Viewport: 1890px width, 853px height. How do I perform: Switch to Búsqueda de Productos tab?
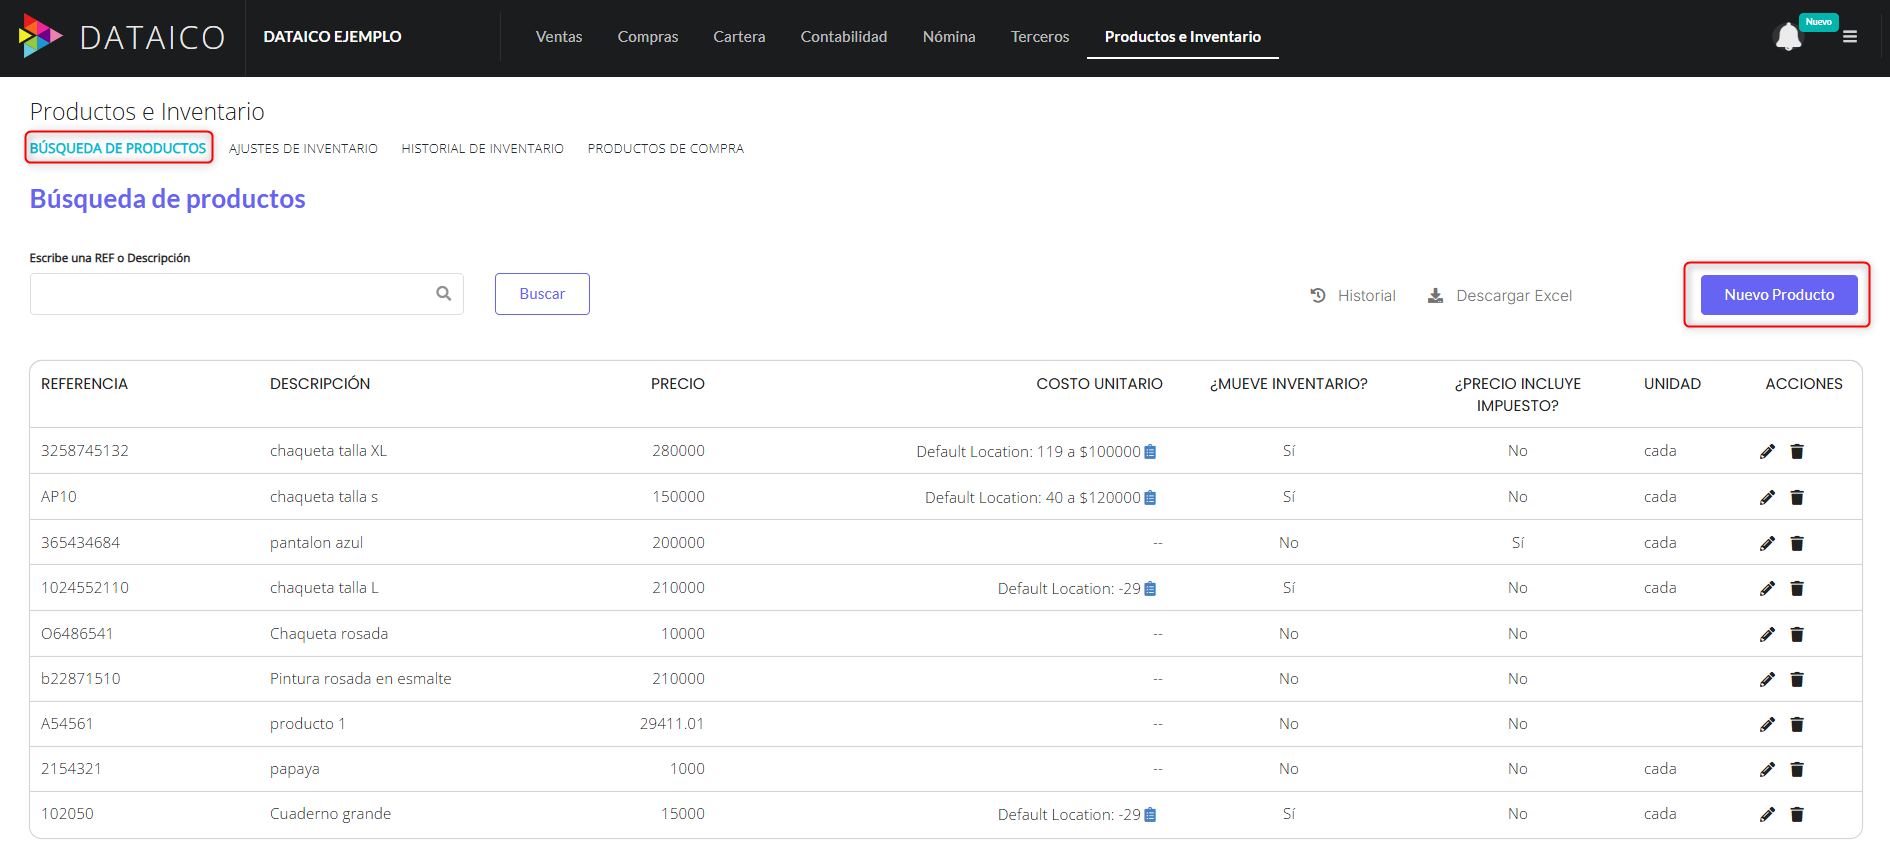(x=118, y=148)
